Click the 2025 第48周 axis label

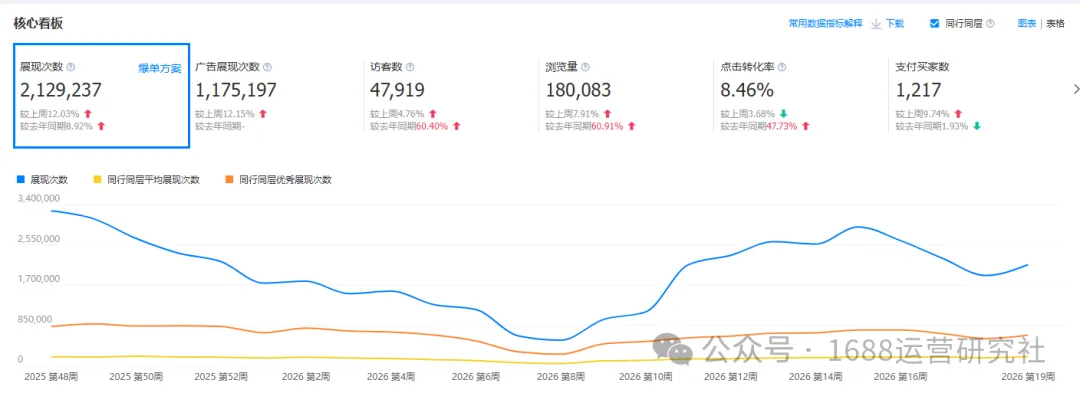(50, 376)
